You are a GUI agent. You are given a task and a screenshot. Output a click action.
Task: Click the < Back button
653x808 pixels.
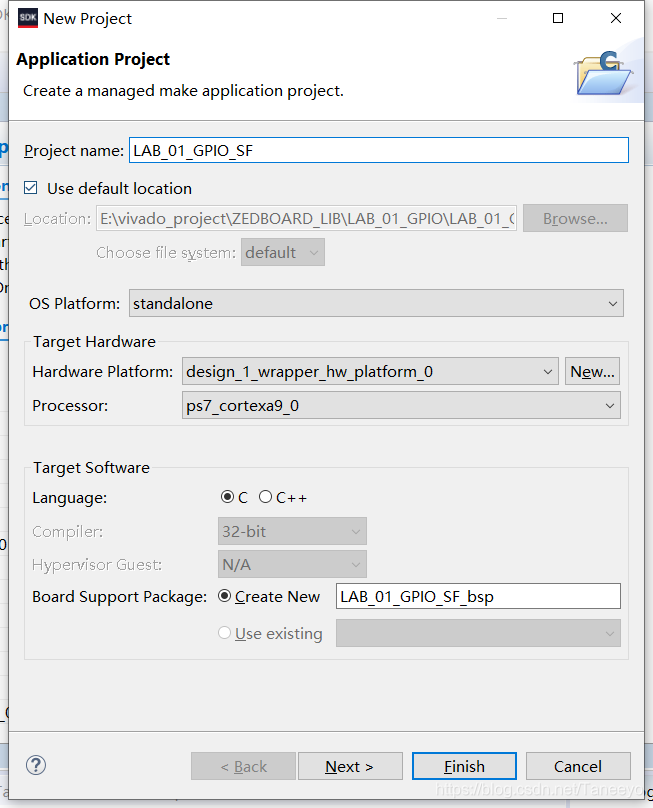tap(243, 766)
